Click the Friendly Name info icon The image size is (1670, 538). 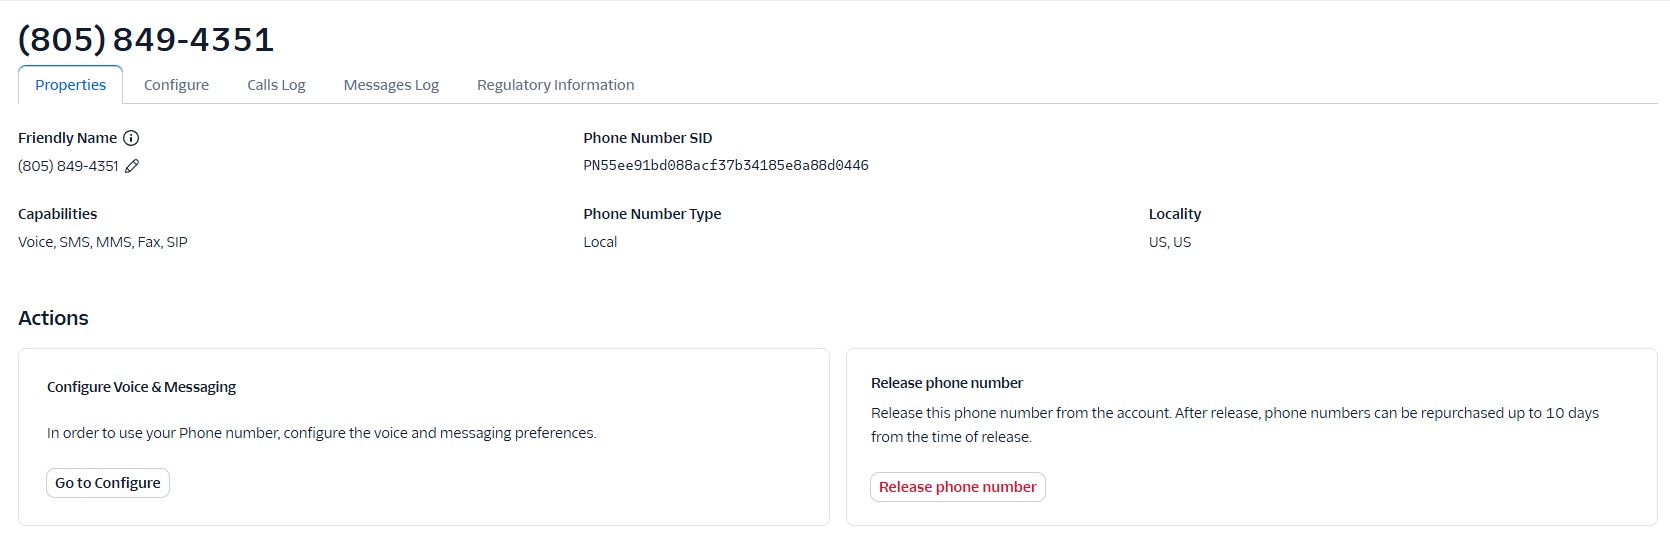(131, 138)
